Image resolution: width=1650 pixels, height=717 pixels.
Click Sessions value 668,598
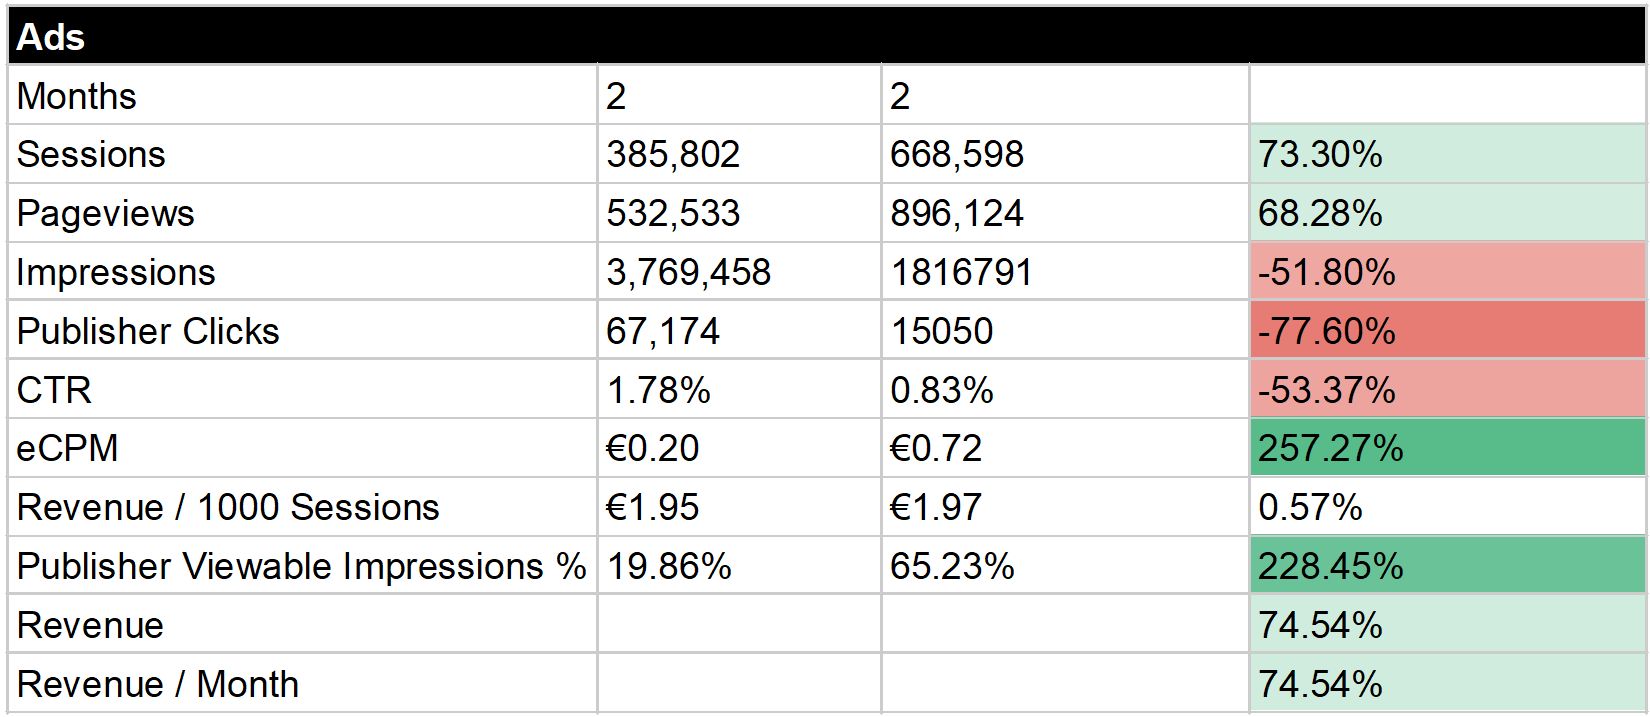[957, 155]
